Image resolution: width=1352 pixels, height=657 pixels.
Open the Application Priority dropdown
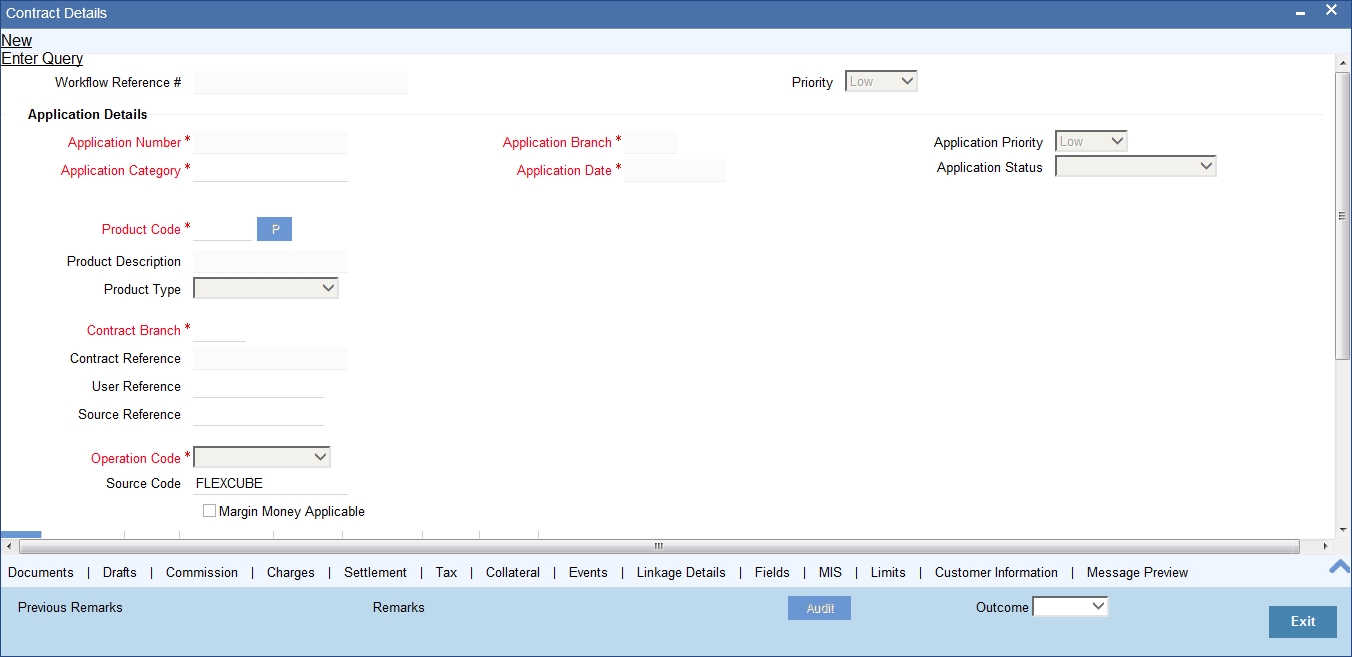(1091, 142)
